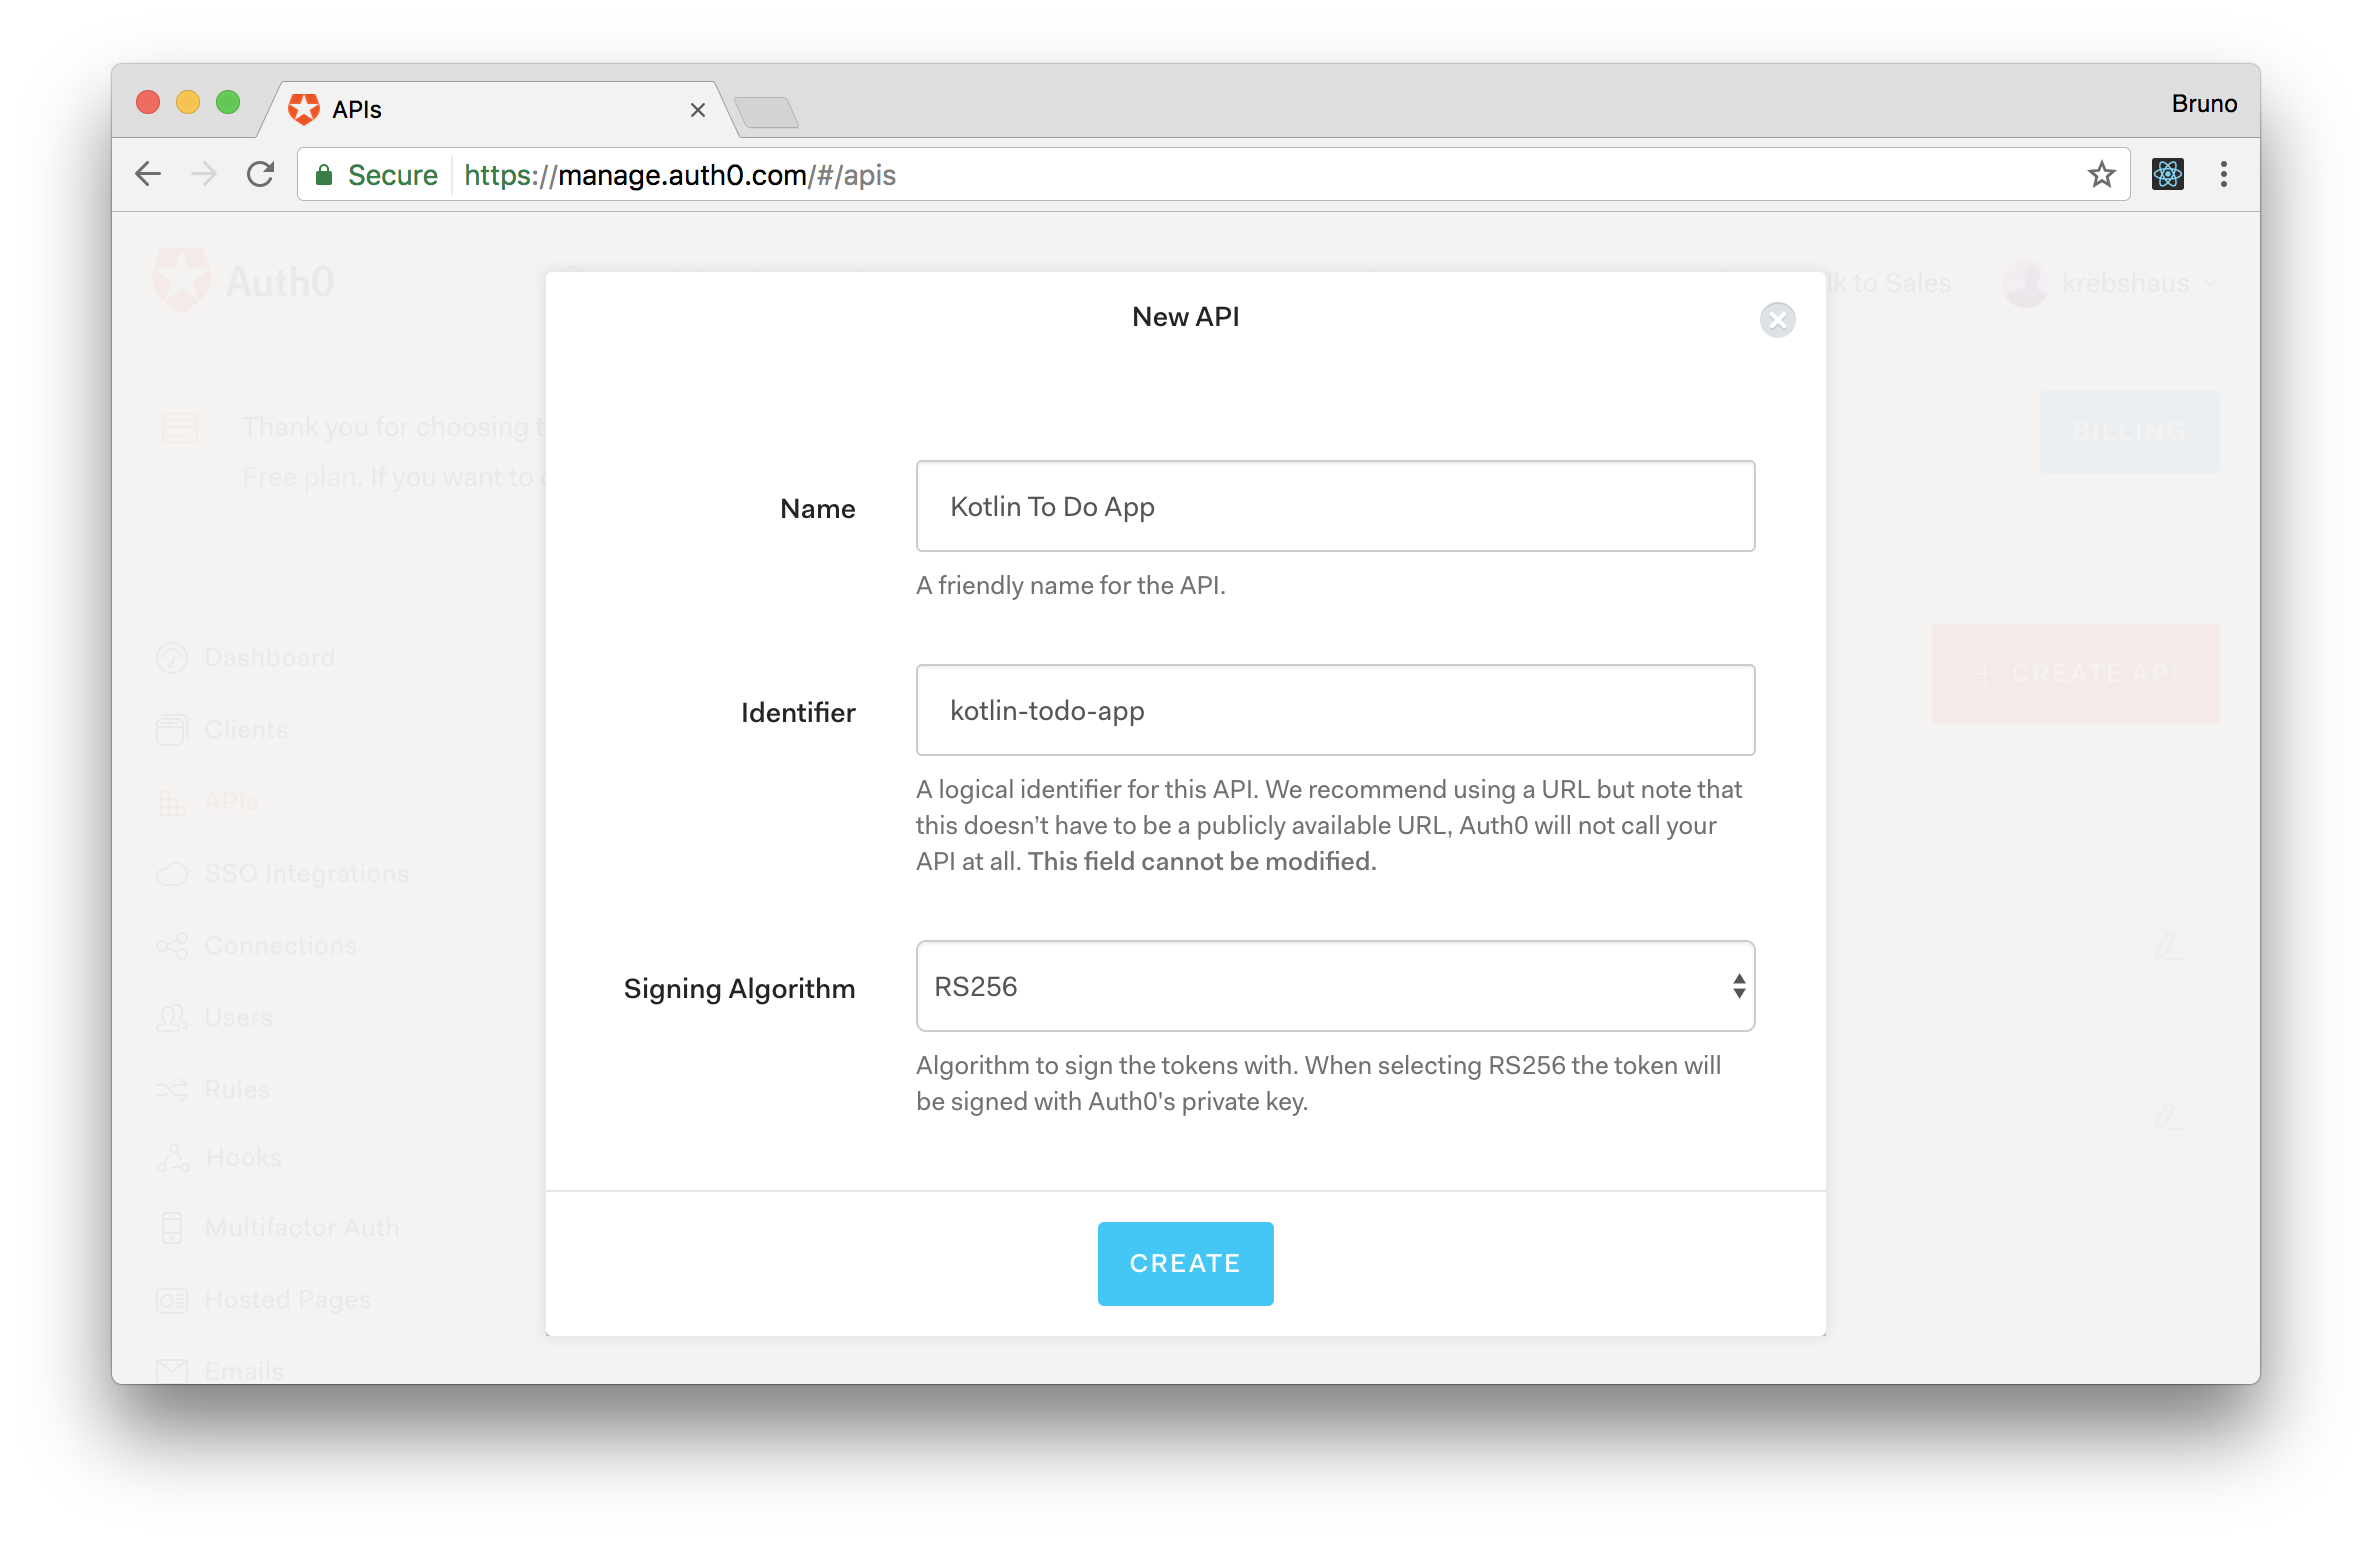The image size is (2372, 1544).
Task: Click the Bruno profile button
Action: [x=2203, y=104]
